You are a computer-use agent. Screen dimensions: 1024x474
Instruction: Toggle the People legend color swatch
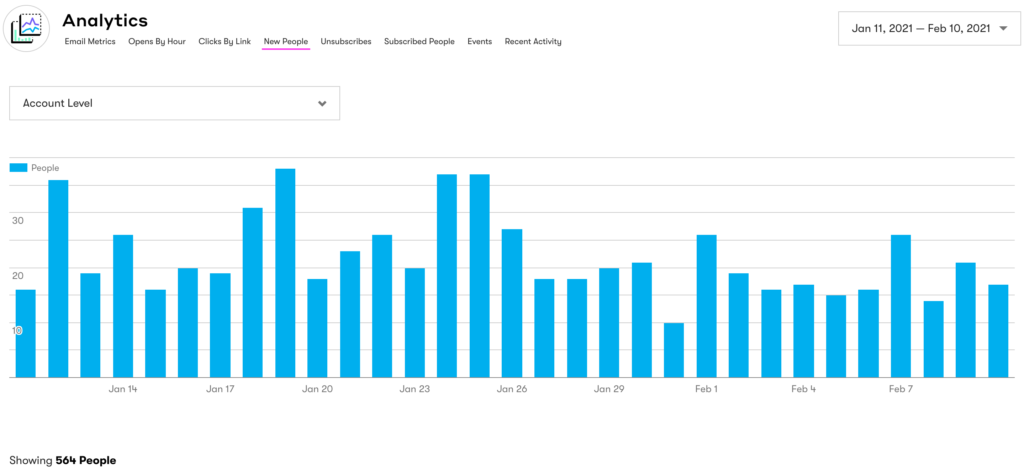[x=18, y=168]
